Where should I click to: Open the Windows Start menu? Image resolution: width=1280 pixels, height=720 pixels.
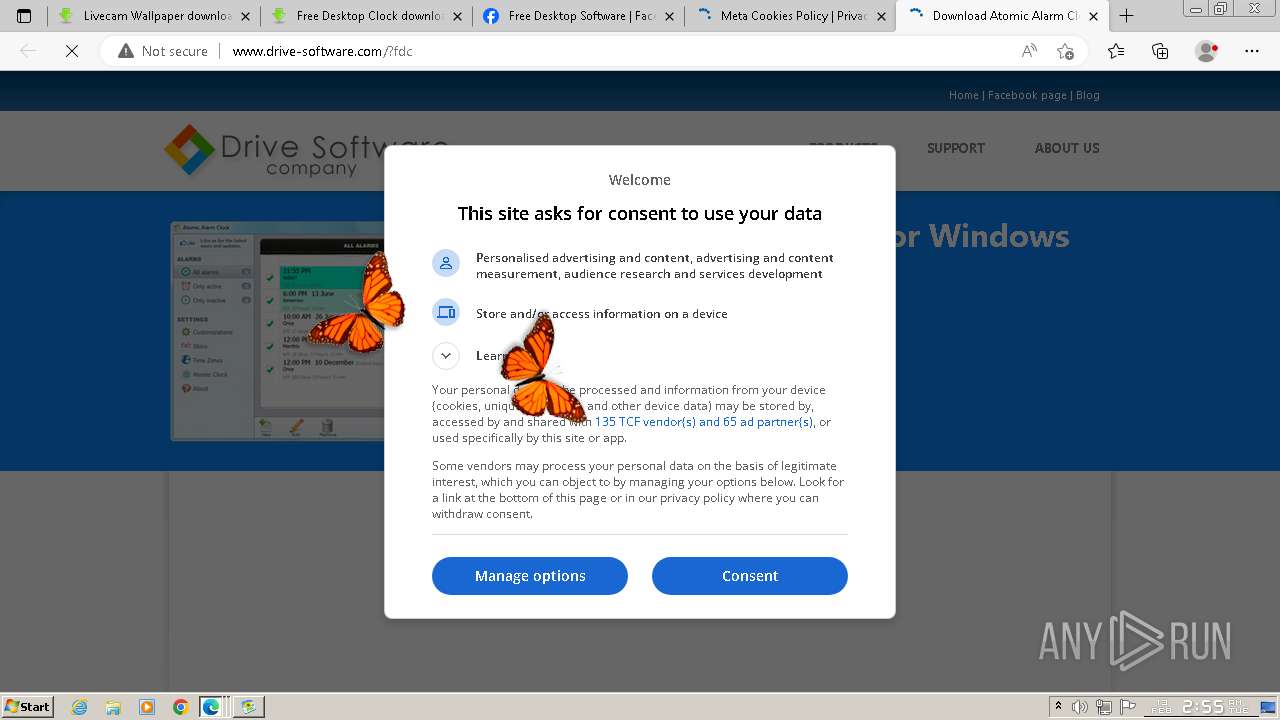pos(28,707)
